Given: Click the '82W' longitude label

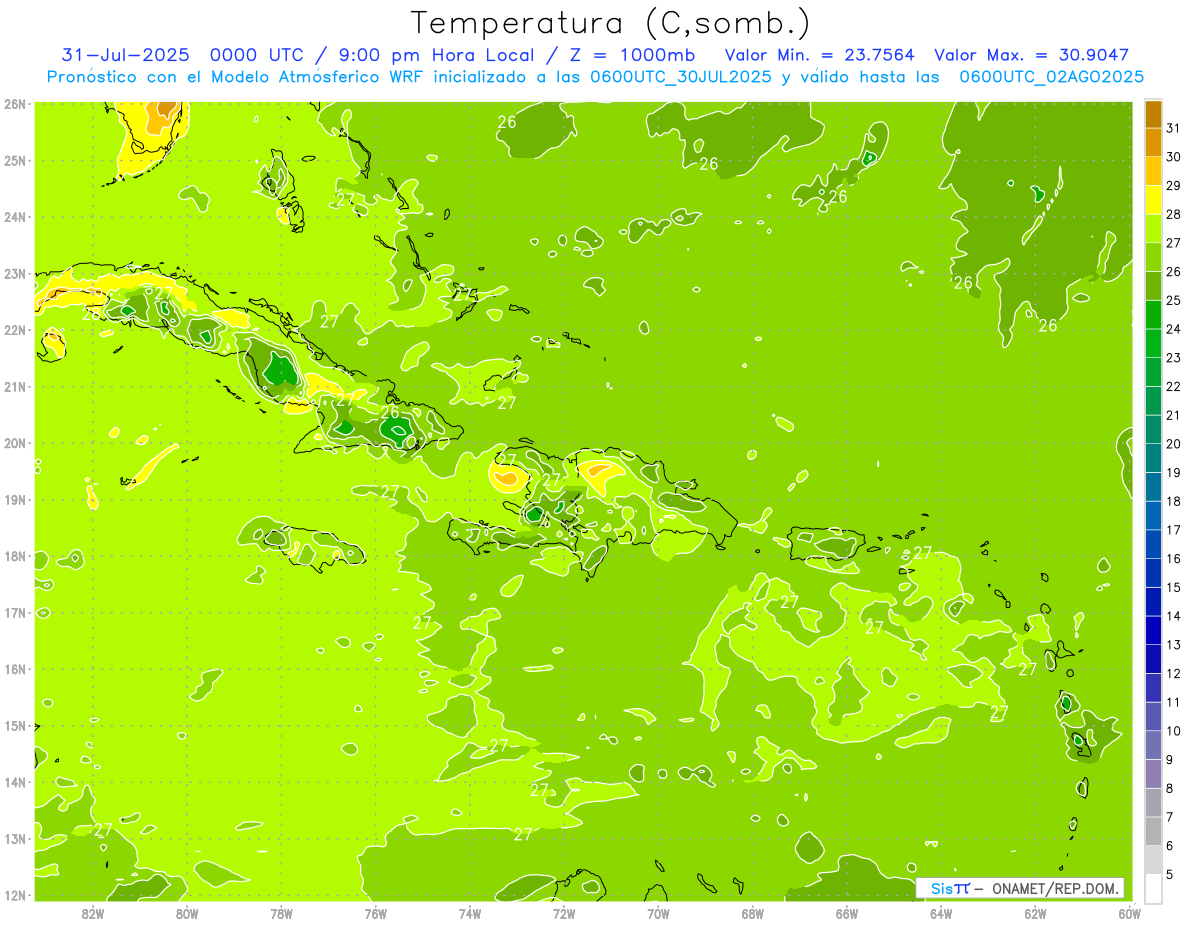Looking at the screenshot, I should click(93, 913).
